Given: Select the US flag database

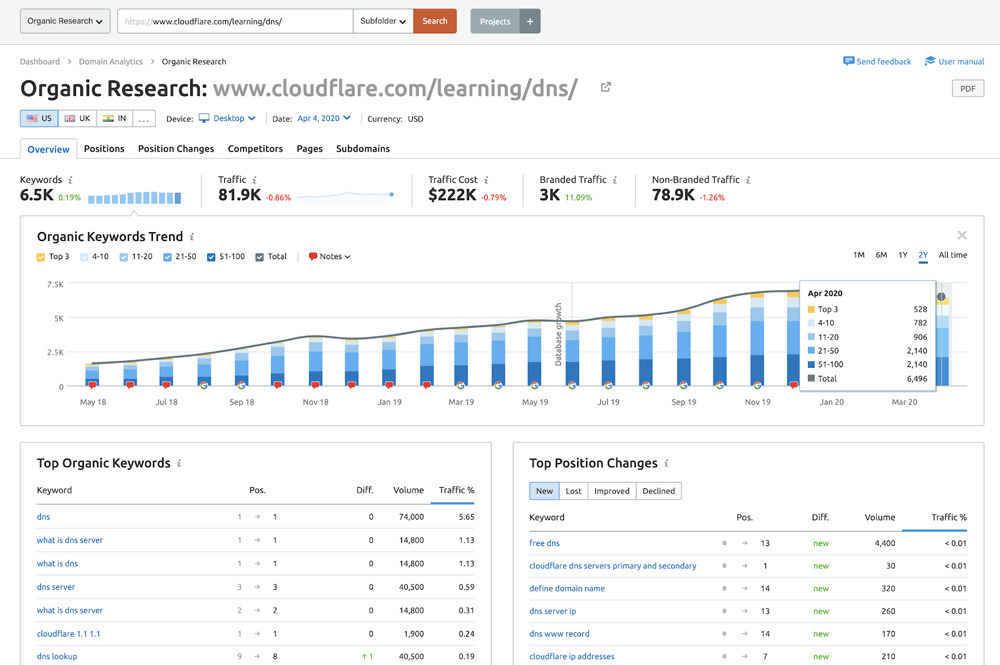Looking at the screenshot, I should [39, 119].
